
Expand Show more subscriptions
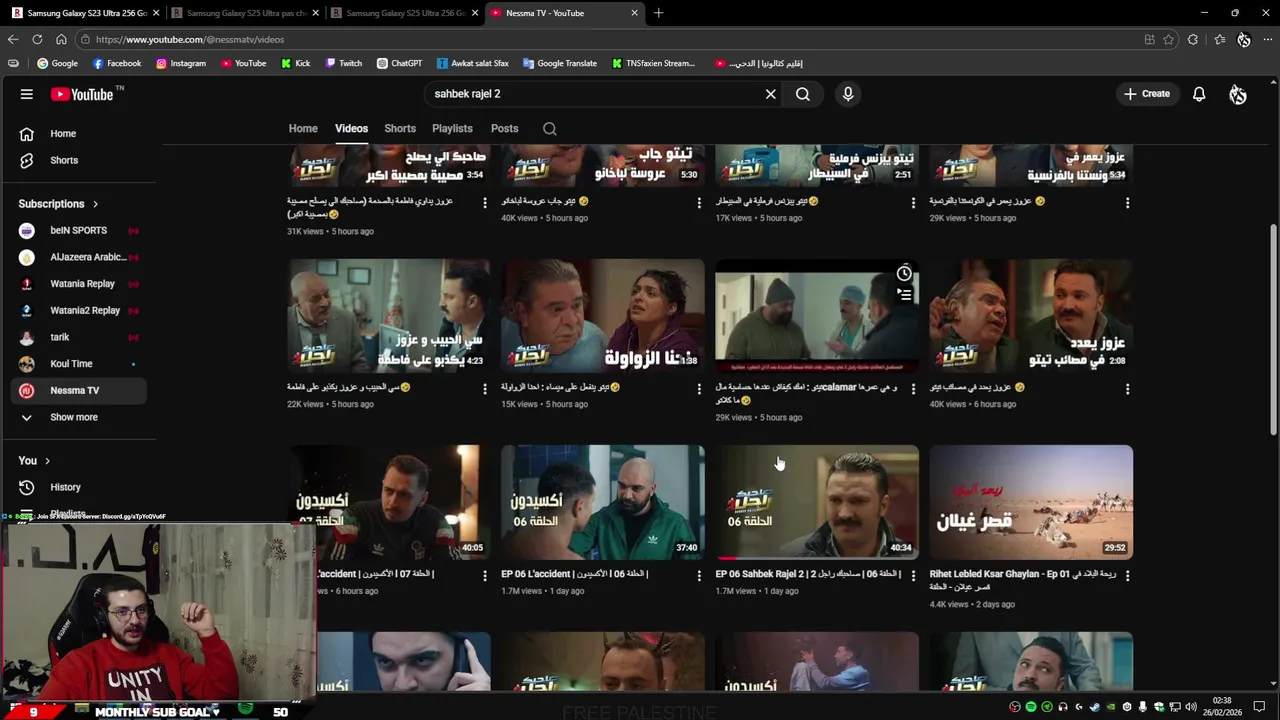click(79, 417)
